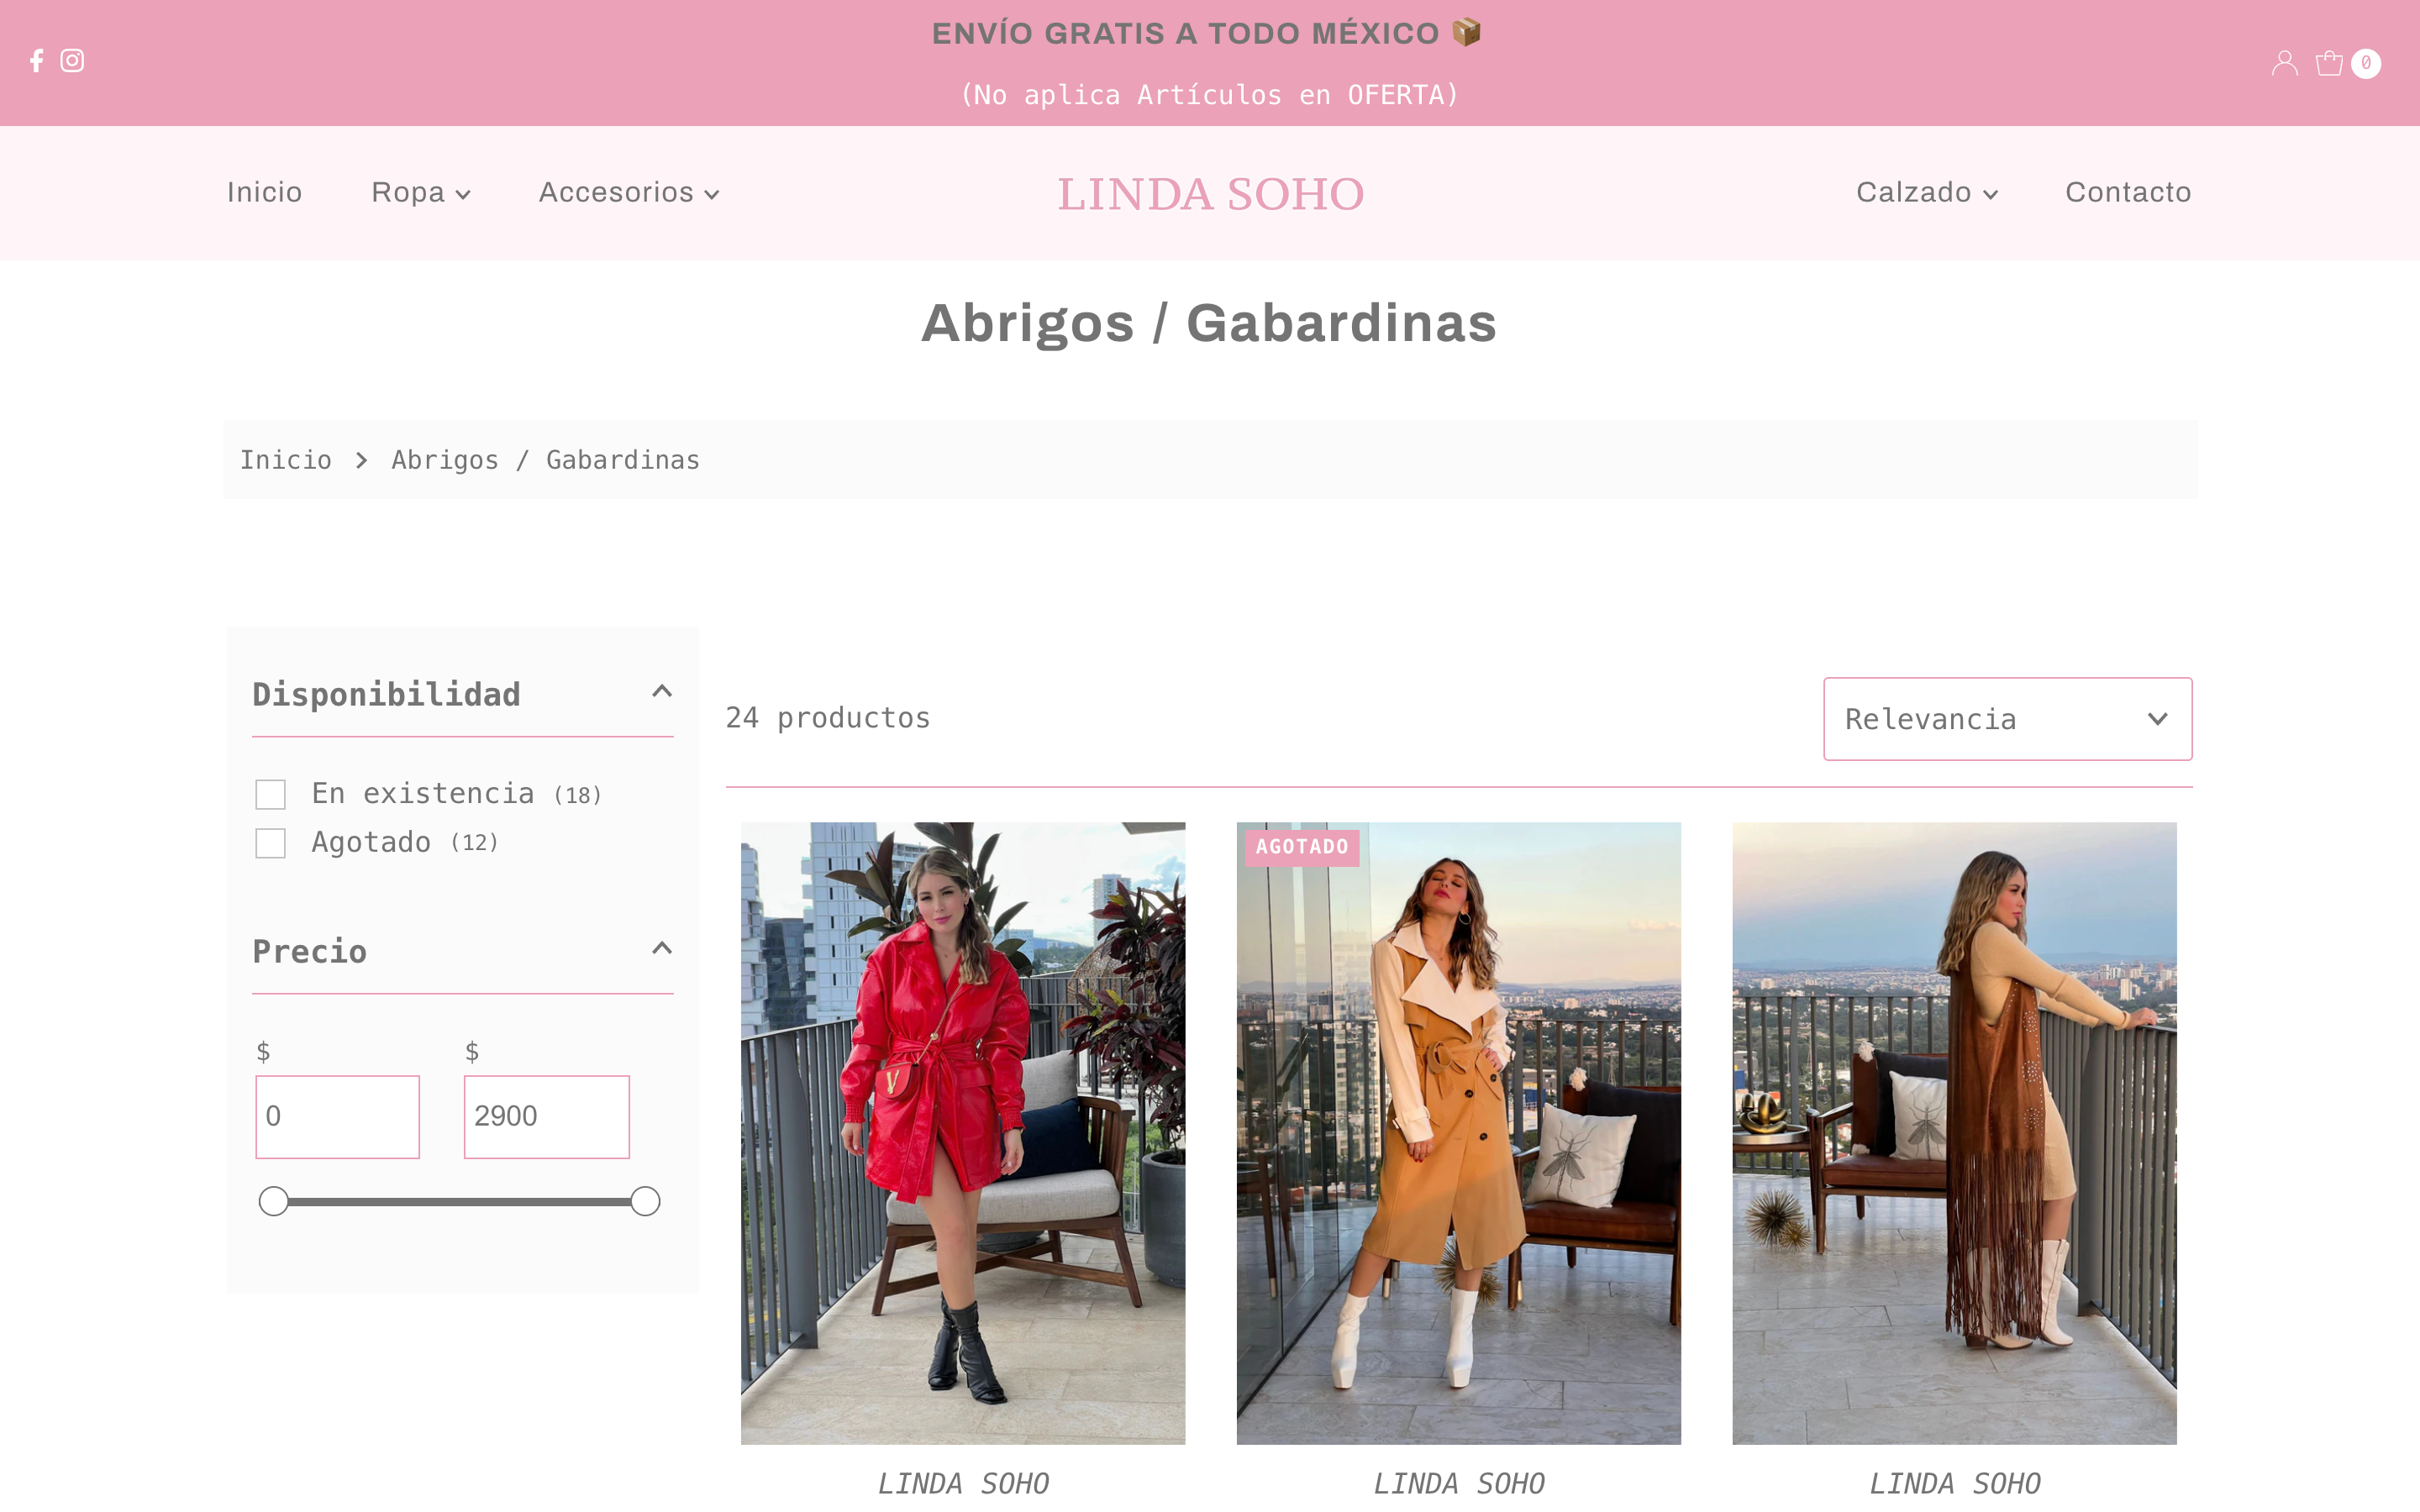The image size is (2420, 1512).
Task: Open the Instagram profile icon
Action: pyautogui.click(x=72, y=61)
